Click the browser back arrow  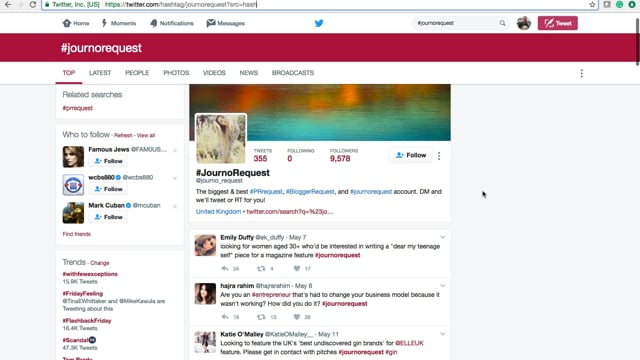coord(8,4)
